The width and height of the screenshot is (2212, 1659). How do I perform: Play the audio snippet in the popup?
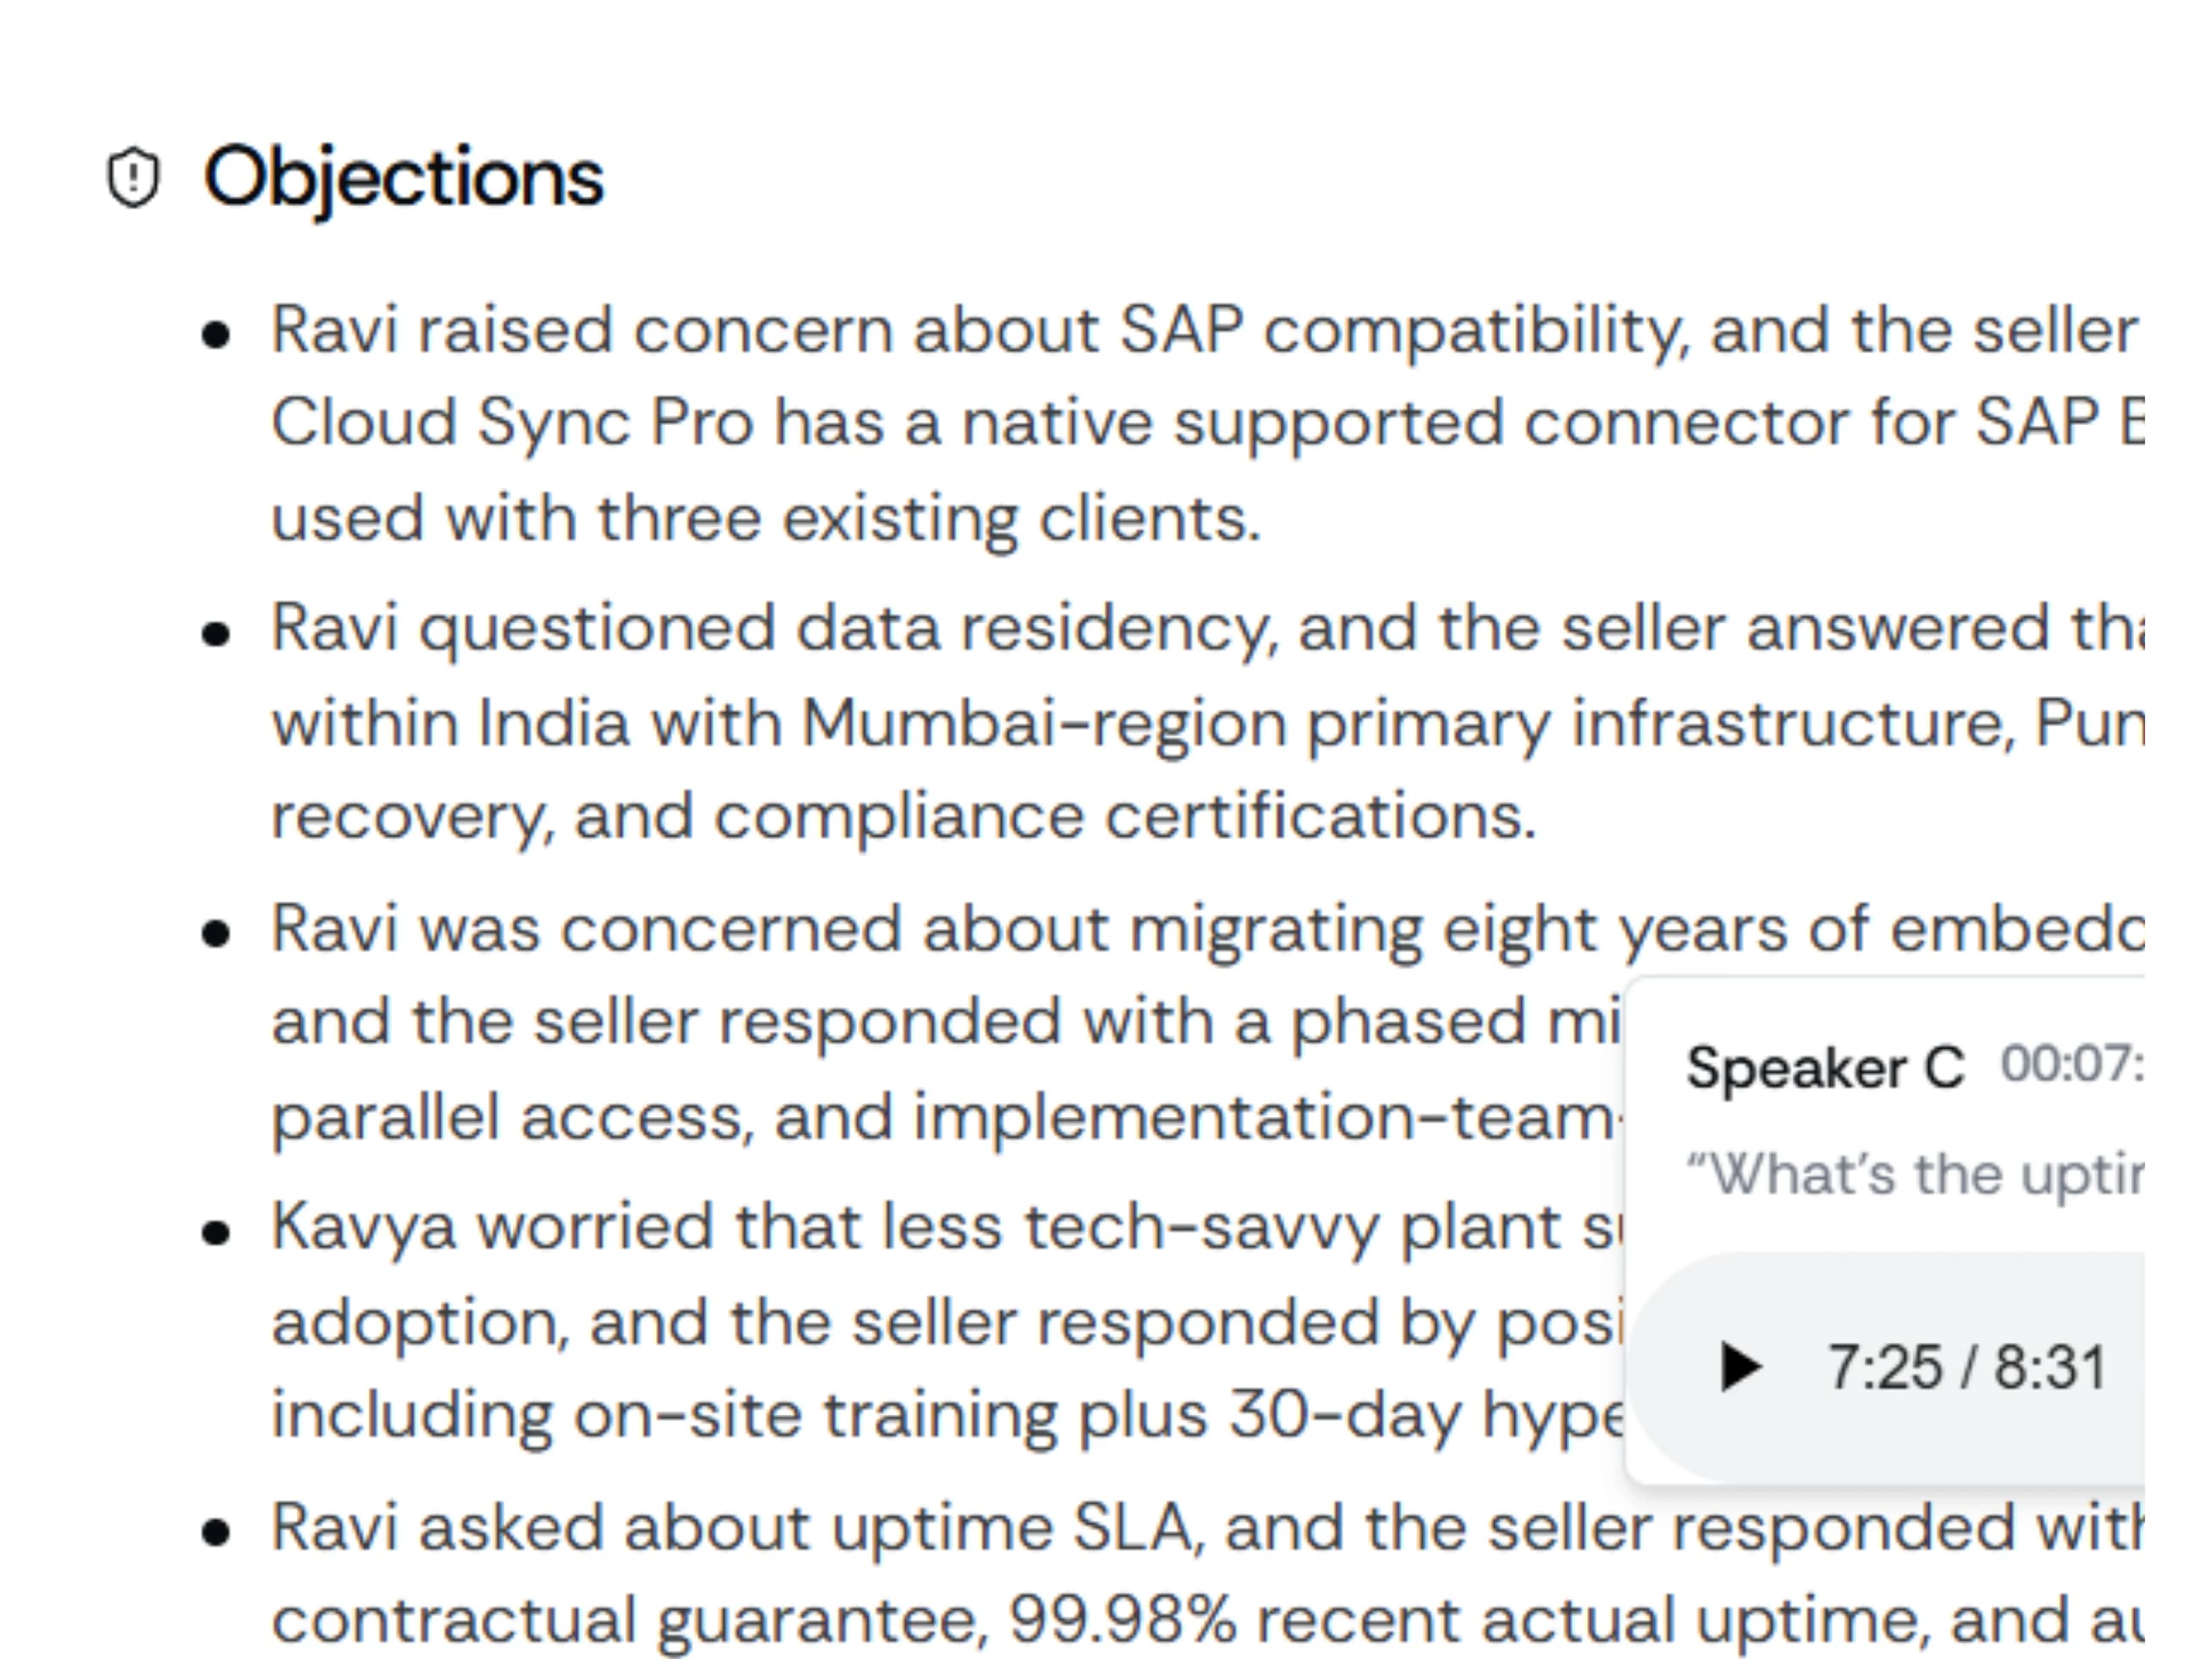(x=1740, y=1366)
